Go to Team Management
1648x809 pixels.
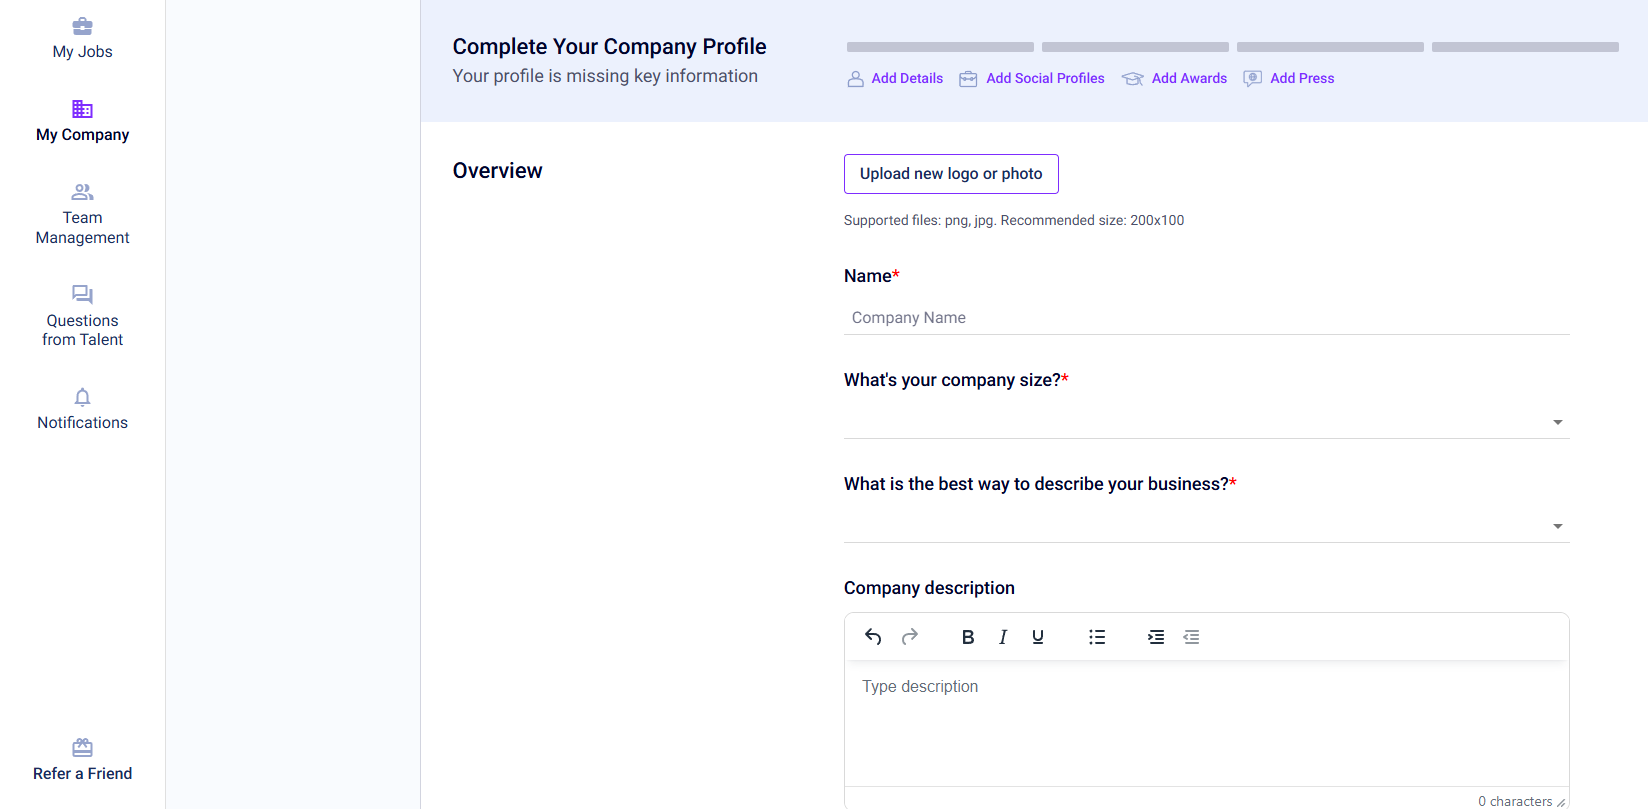click(82, 215)
